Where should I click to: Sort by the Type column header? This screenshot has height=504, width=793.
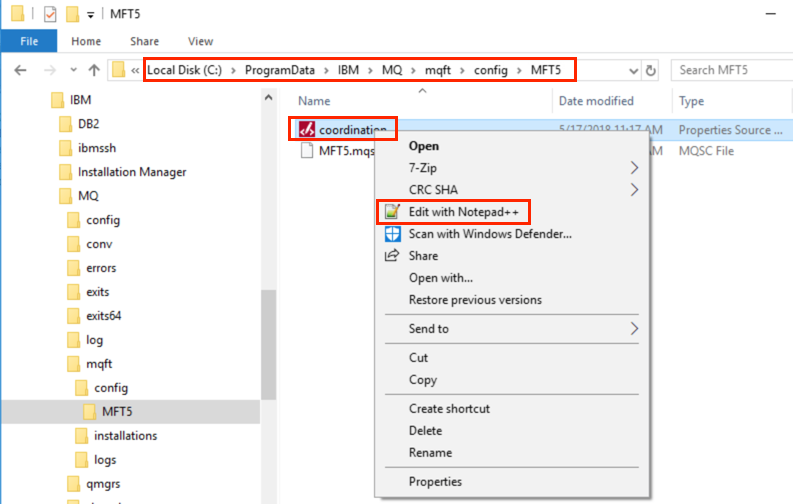(x=691, y=101)
